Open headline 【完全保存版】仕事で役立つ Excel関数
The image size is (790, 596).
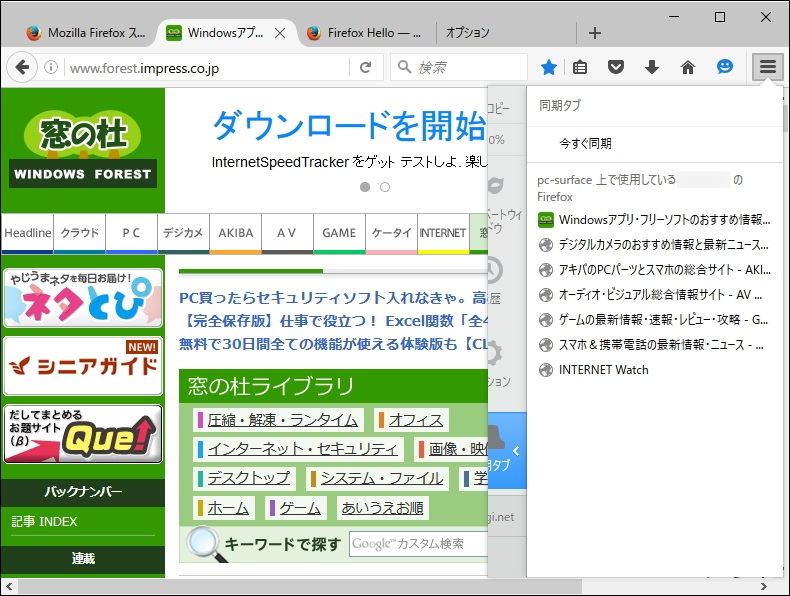(333, 321)
